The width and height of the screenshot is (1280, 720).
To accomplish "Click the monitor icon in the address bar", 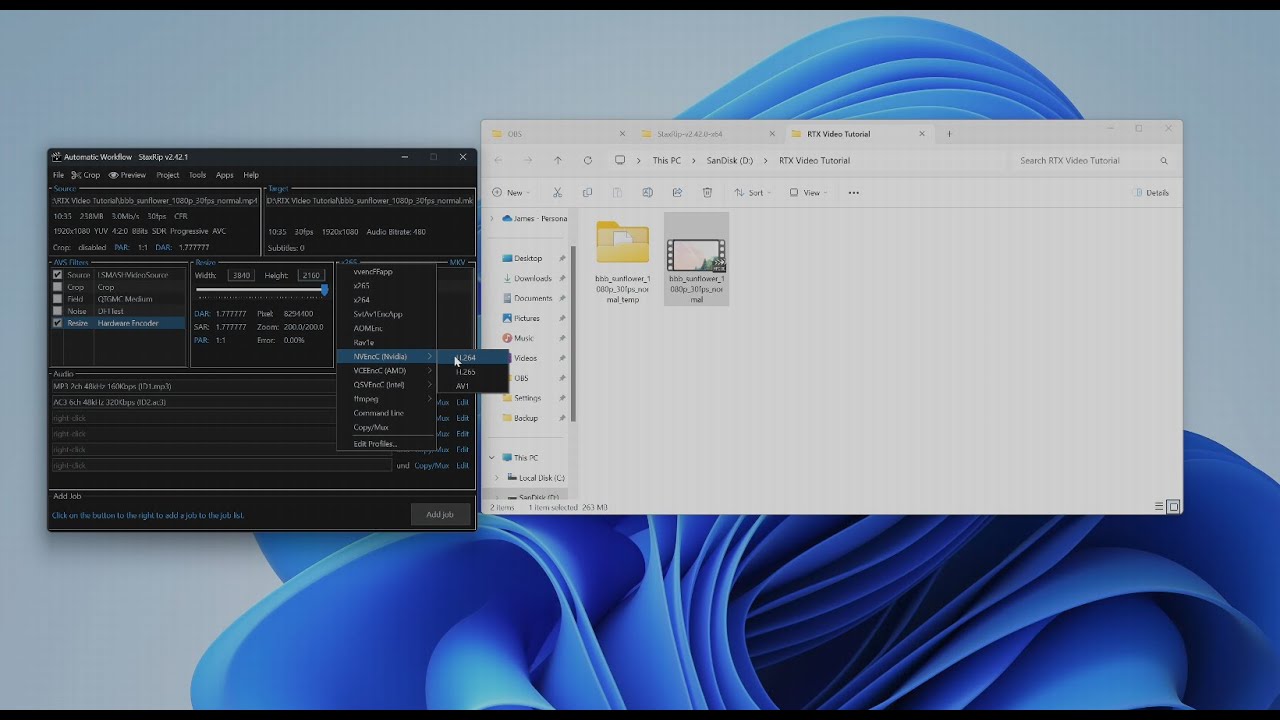I will coord(620,160).
